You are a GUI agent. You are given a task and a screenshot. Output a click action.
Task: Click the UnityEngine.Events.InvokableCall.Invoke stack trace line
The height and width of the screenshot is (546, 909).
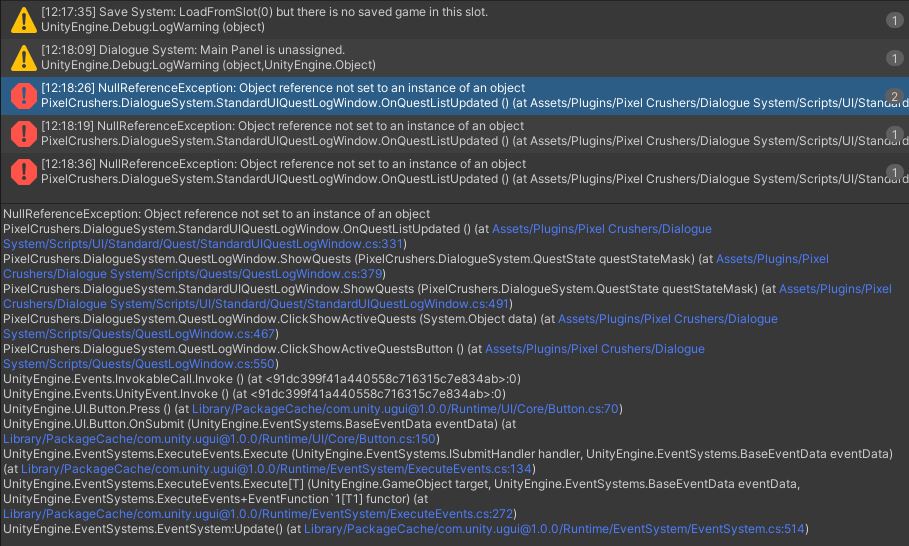[261, 379]
